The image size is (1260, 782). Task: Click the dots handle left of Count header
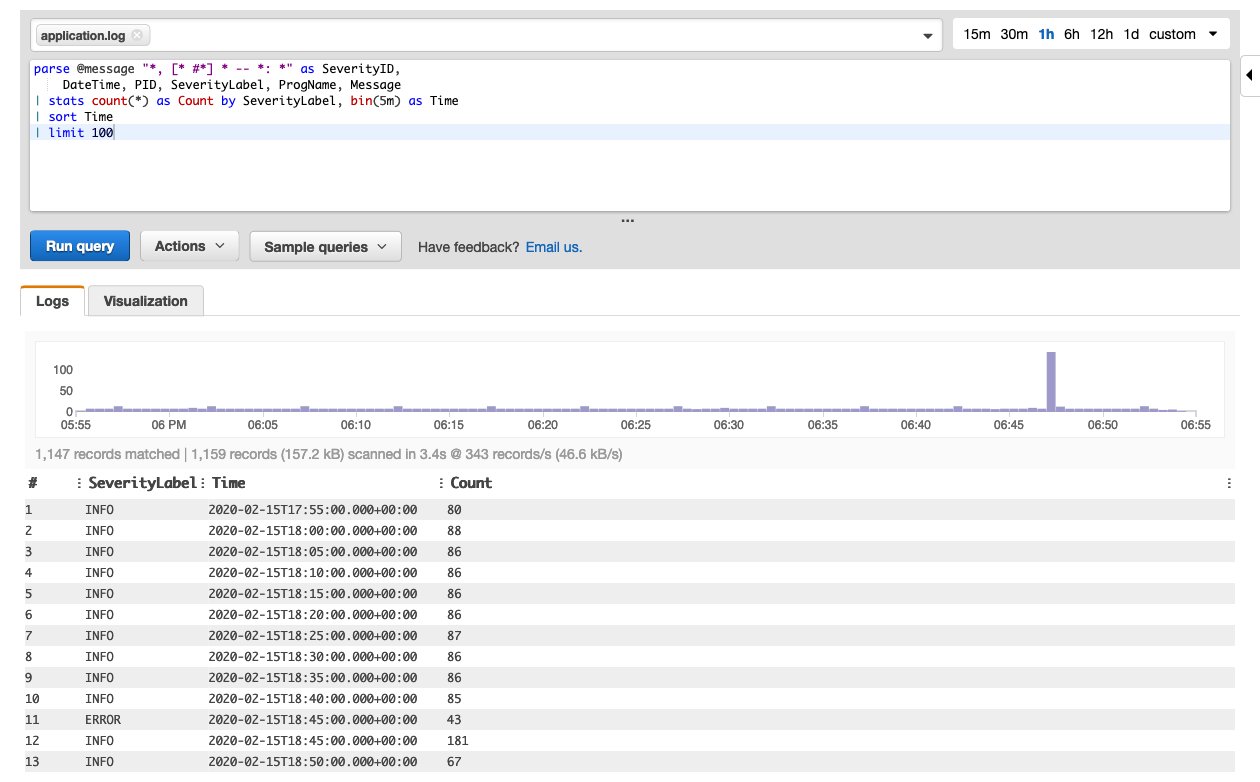click(441, 483)
